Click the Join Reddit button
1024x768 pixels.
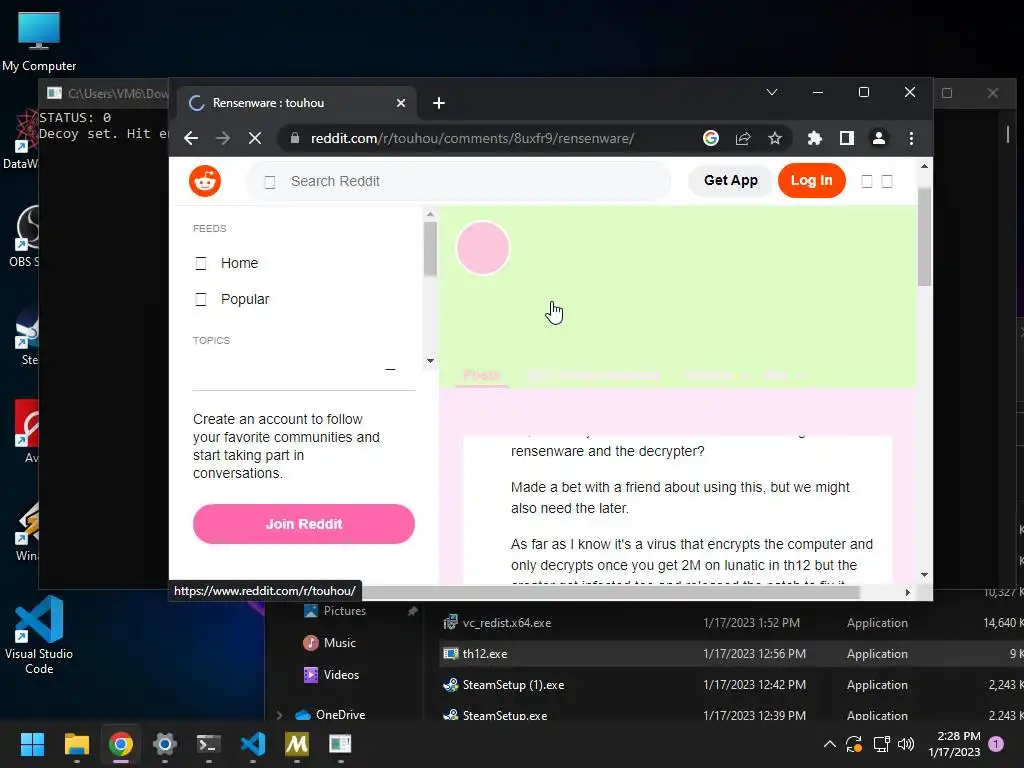(x=304, y=524)
